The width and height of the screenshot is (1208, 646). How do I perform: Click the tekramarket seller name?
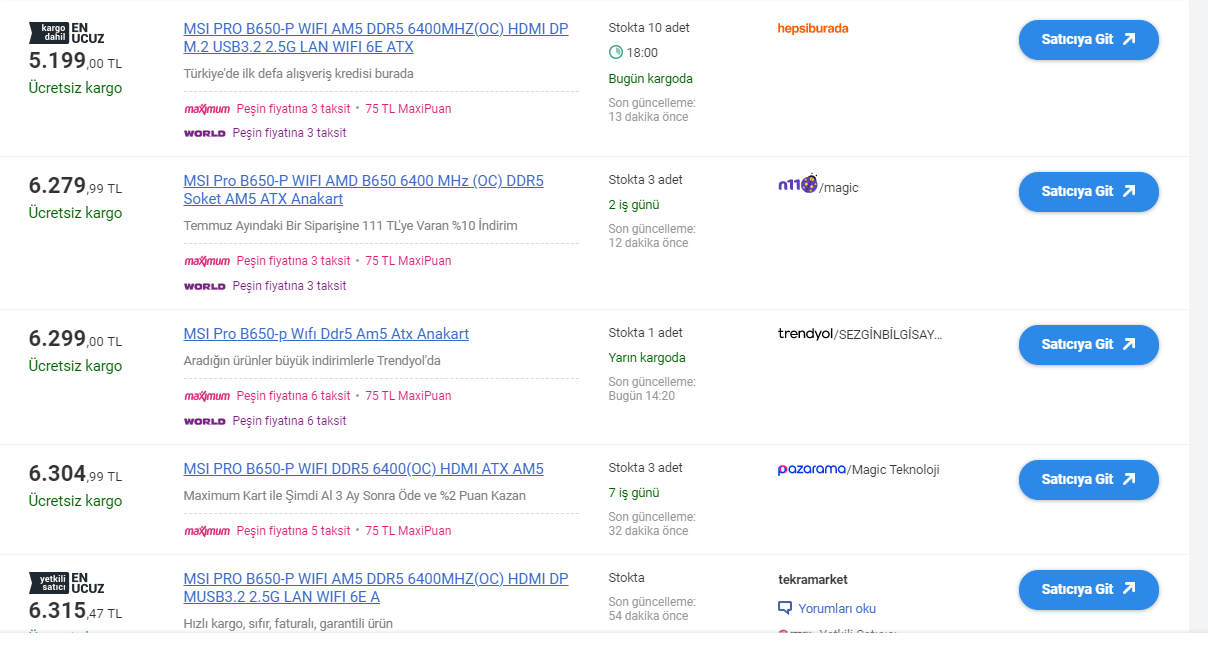coord(812,579)
